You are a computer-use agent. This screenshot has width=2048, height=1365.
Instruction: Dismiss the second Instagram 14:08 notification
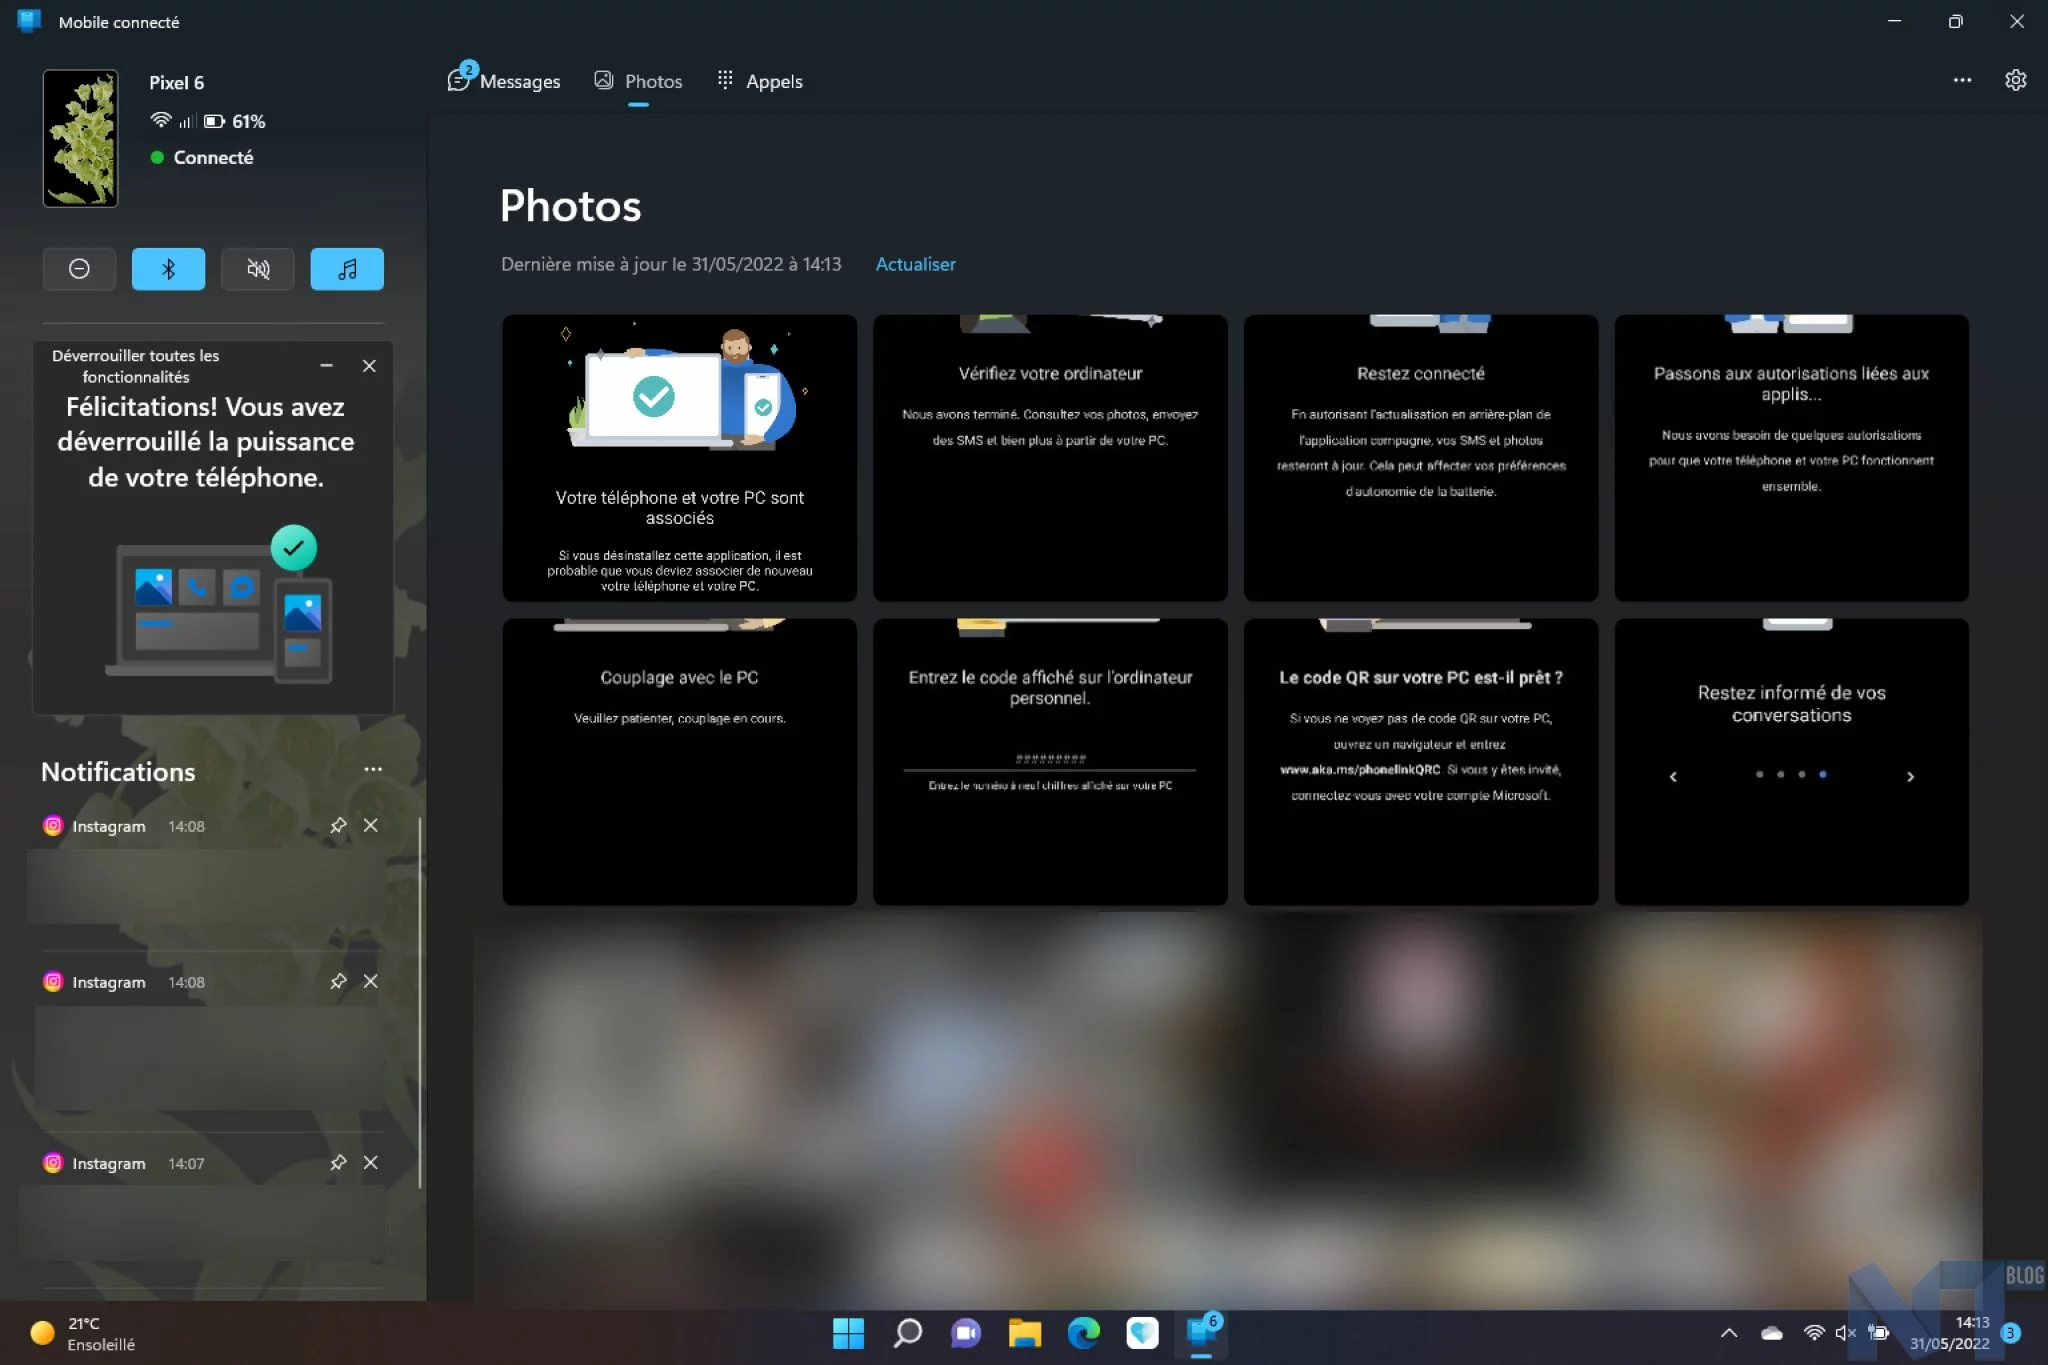coord(370,981)
